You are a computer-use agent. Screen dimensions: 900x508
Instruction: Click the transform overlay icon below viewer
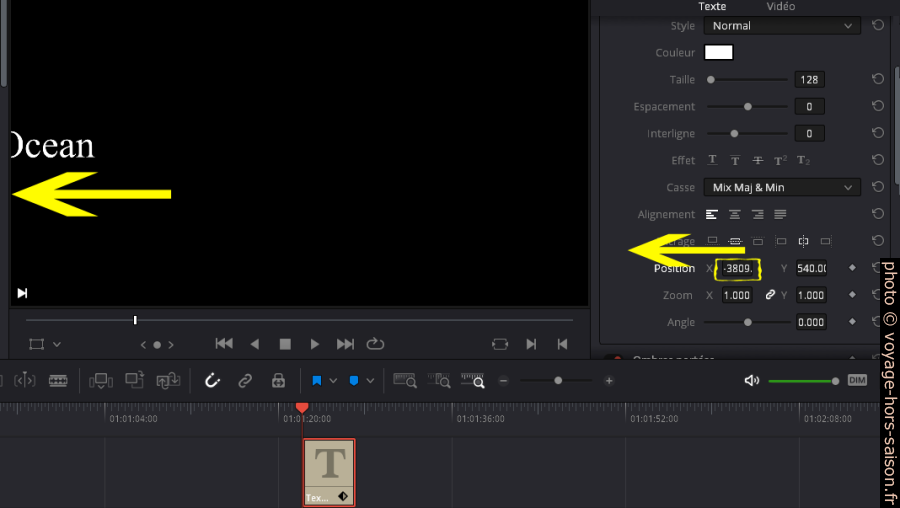[37, 344]
